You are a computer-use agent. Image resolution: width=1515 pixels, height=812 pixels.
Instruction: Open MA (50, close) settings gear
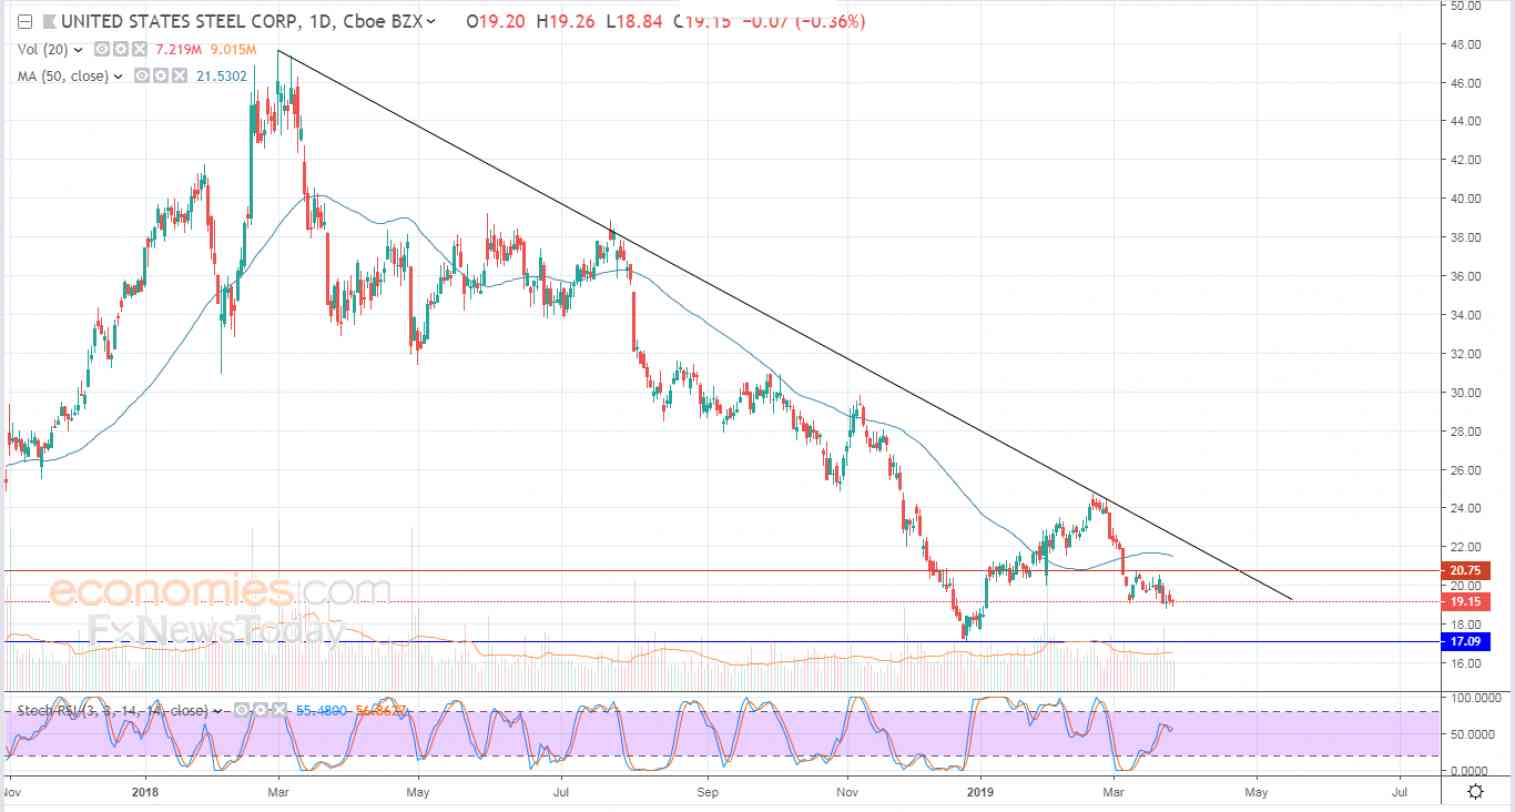(x=160, y=75)
